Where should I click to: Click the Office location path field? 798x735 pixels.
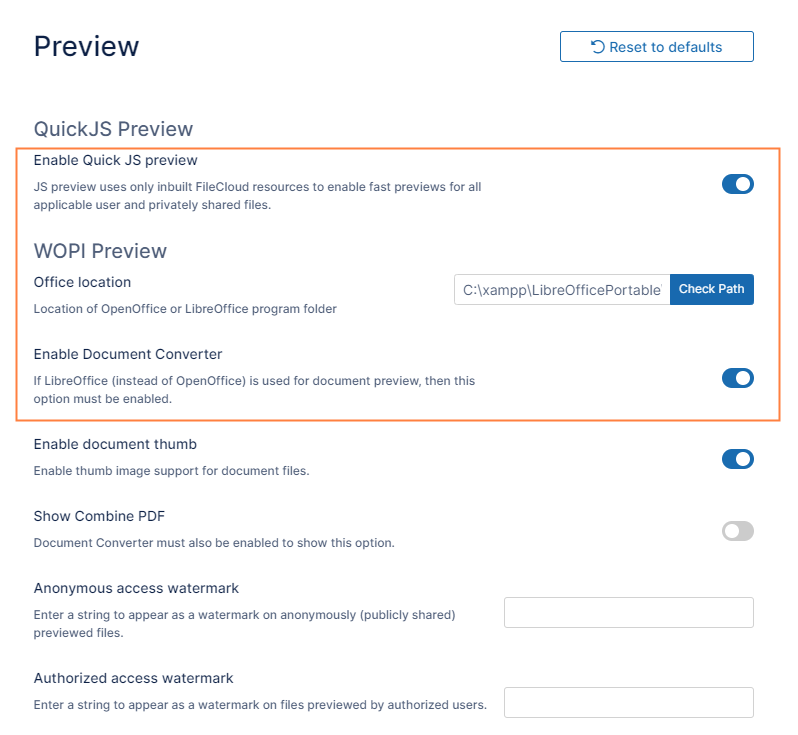click(x=562, y=290)
